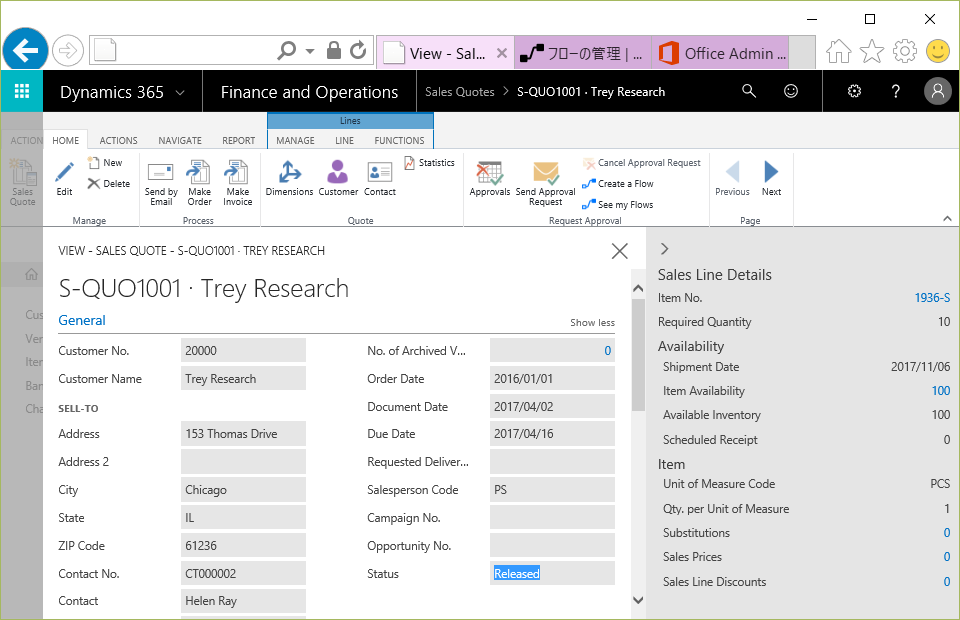
Task: Click the browser Home icon
Action: [x=839, y=51]
